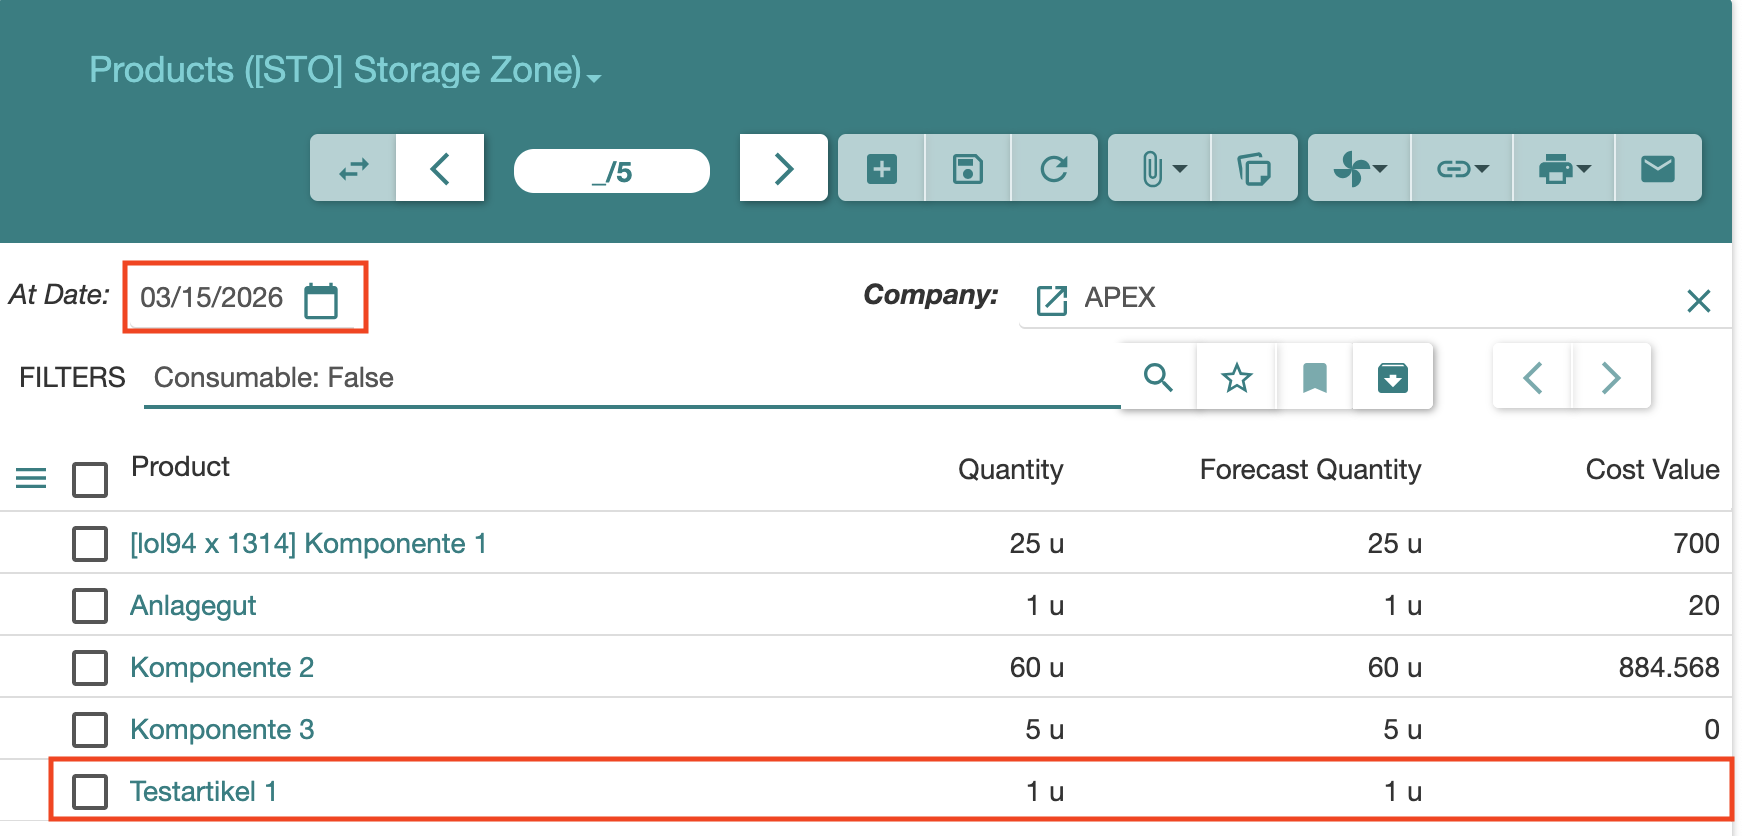The width and height of the screenshot is (1742, 836).
Task: Click the switch view toggle arrows icon
Action: [x=353, y=169]
